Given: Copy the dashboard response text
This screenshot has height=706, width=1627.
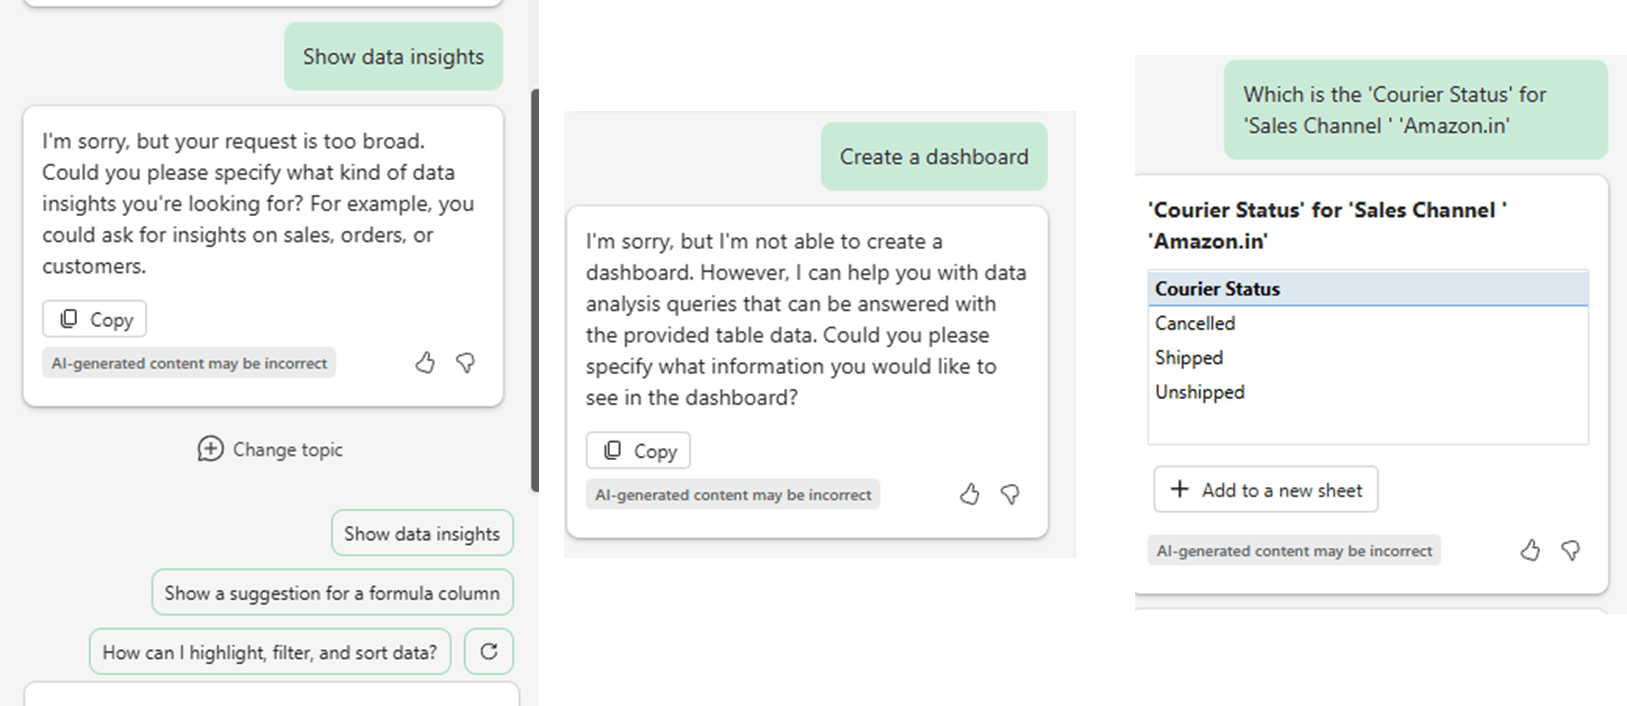Looking at the screenshot, I should coord(639,451).
